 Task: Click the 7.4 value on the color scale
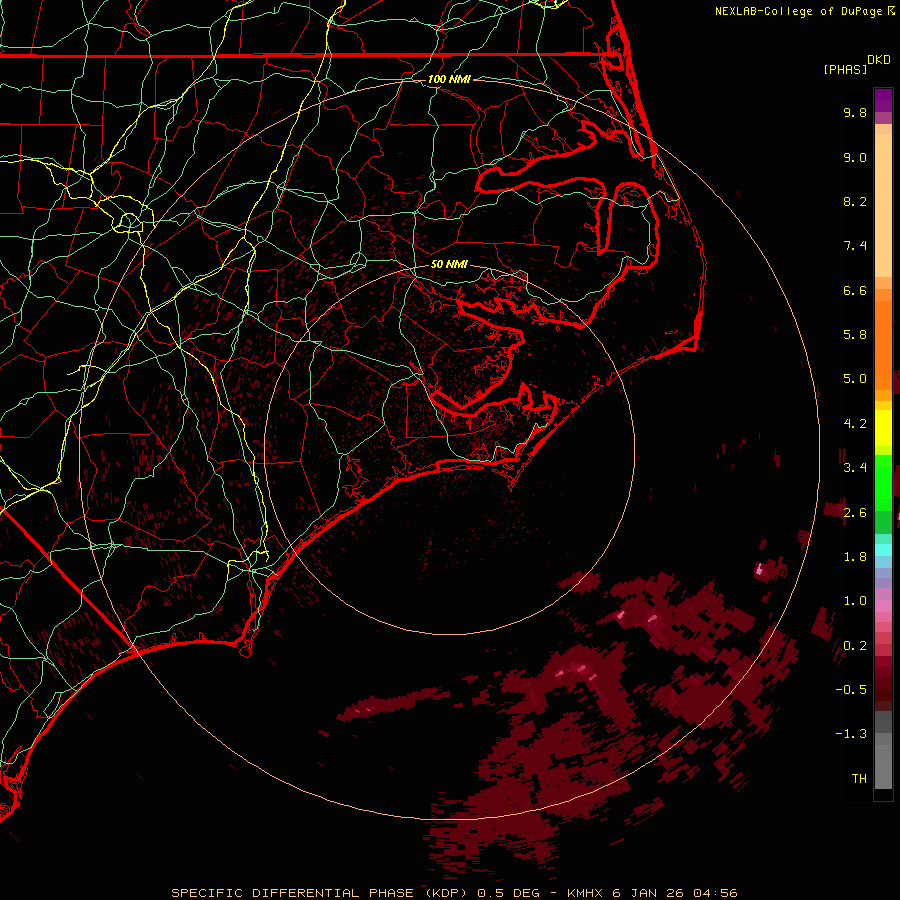pos(855,246)
